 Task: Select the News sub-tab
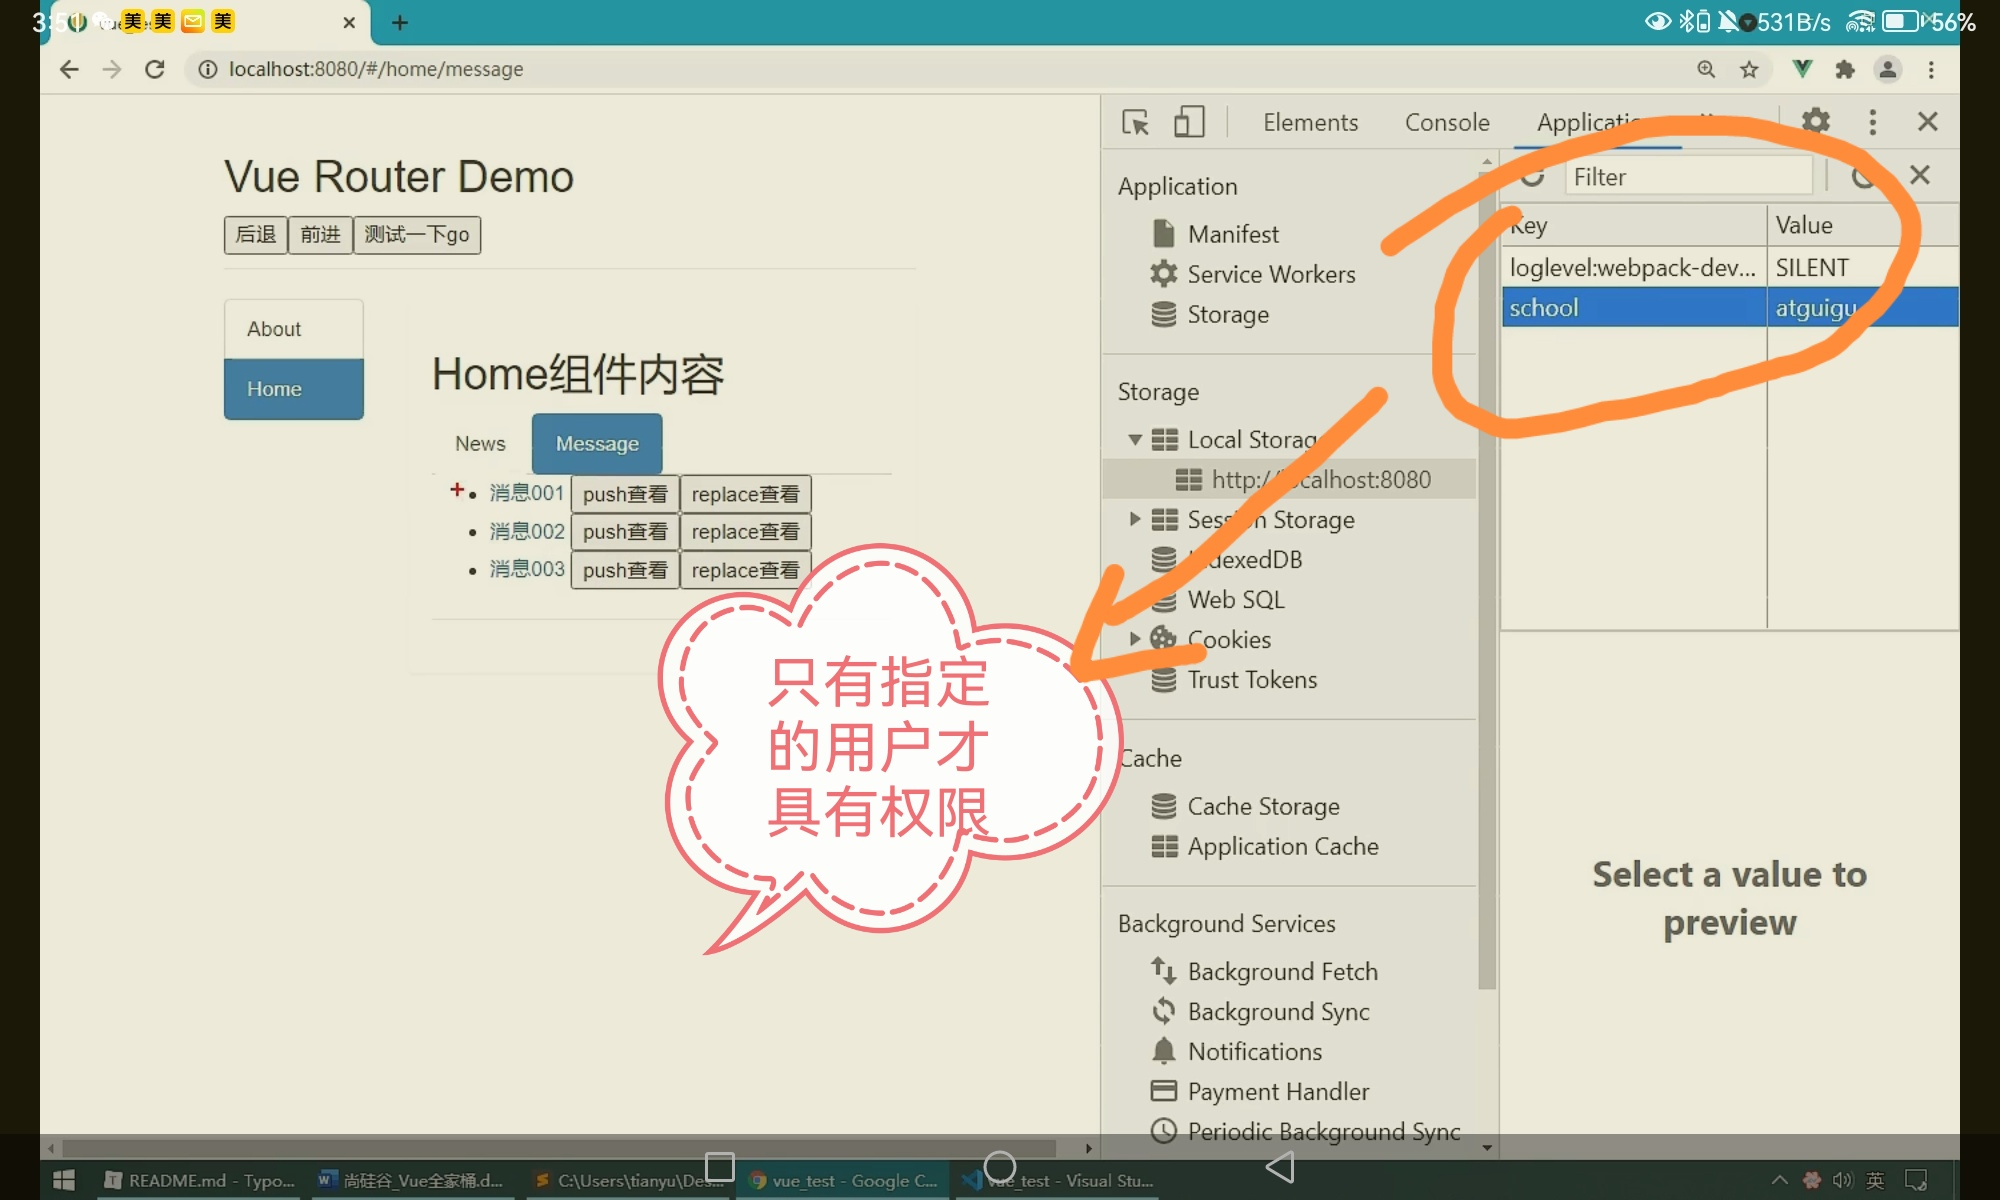click(x=480, y=444)
